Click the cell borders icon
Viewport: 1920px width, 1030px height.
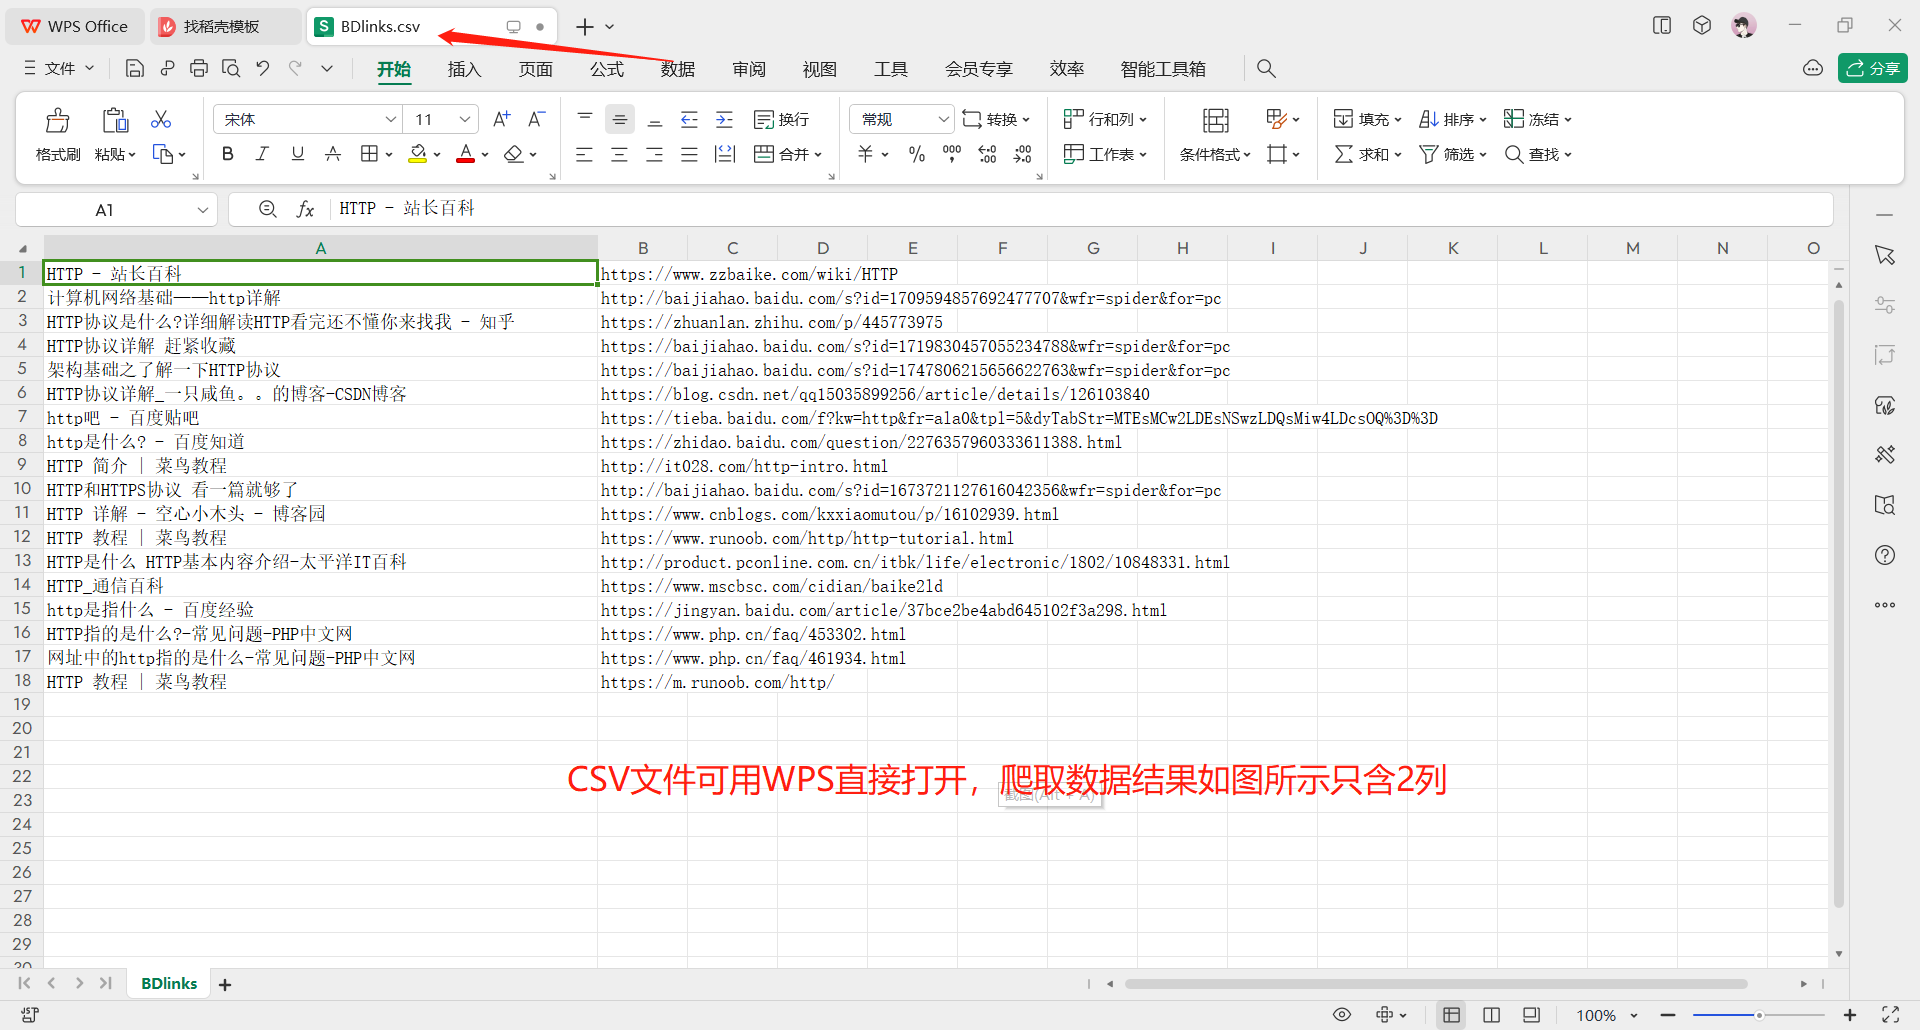click(x=369, y=154)
